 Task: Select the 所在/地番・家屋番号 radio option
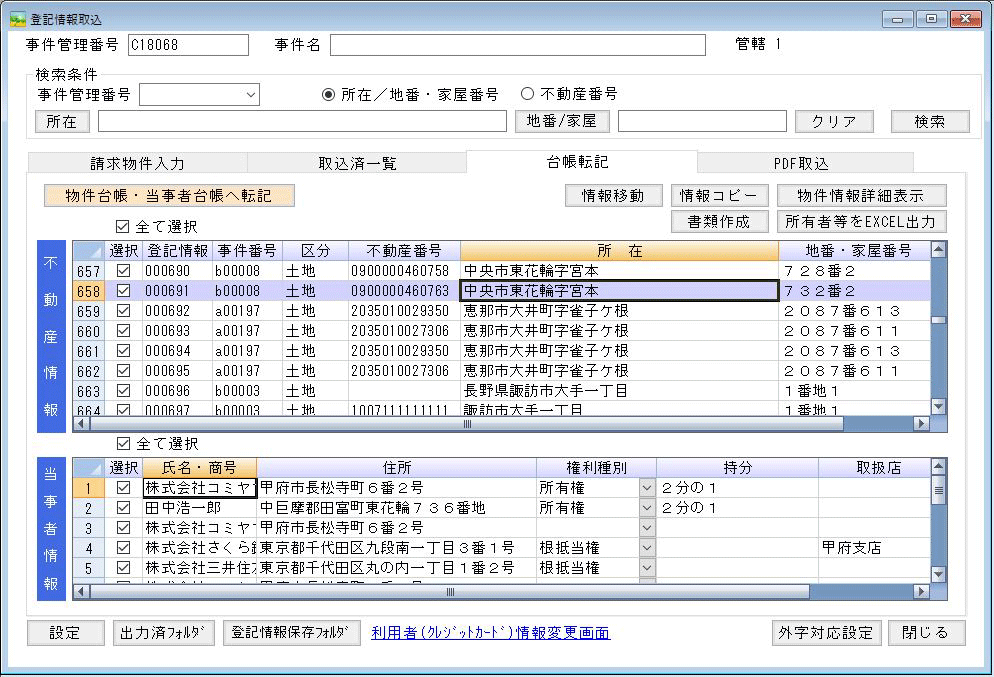tap(328, 94)
